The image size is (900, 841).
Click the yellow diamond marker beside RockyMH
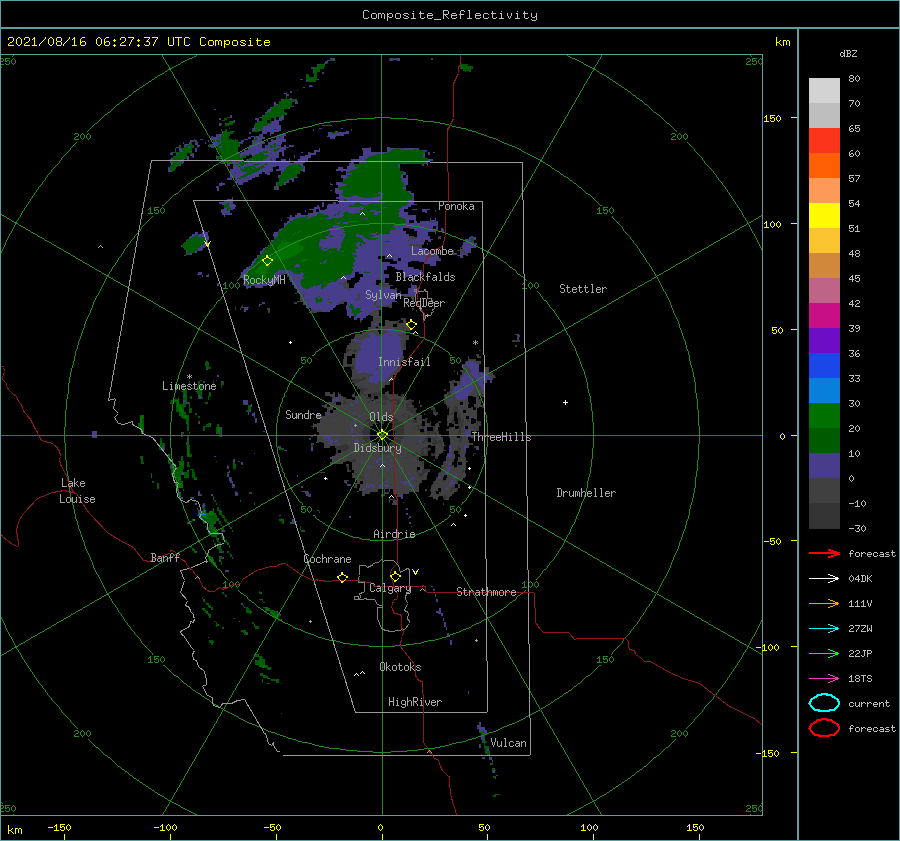coord(267,261)
